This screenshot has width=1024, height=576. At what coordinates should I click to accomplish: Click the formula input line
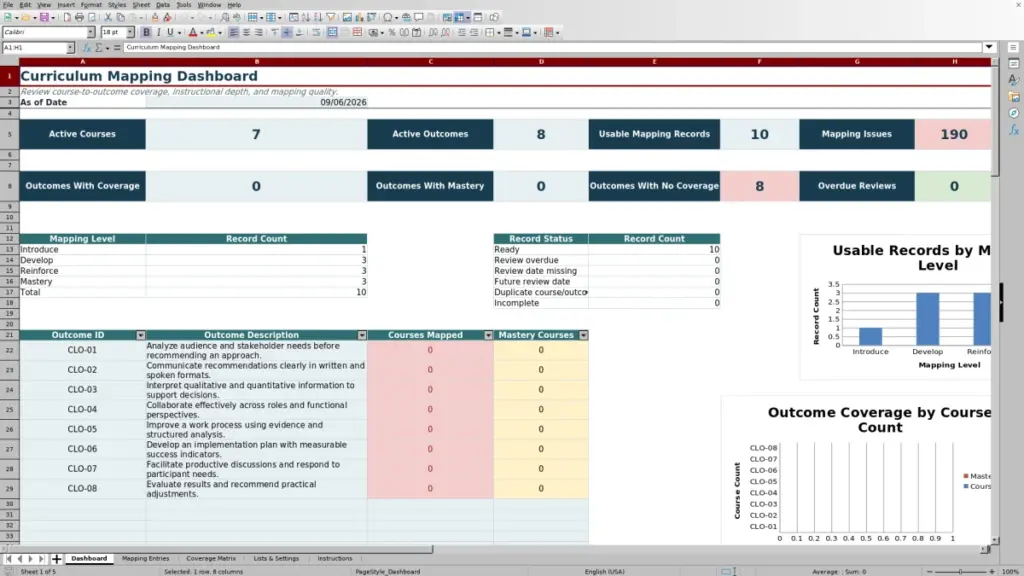coord(552,47)
